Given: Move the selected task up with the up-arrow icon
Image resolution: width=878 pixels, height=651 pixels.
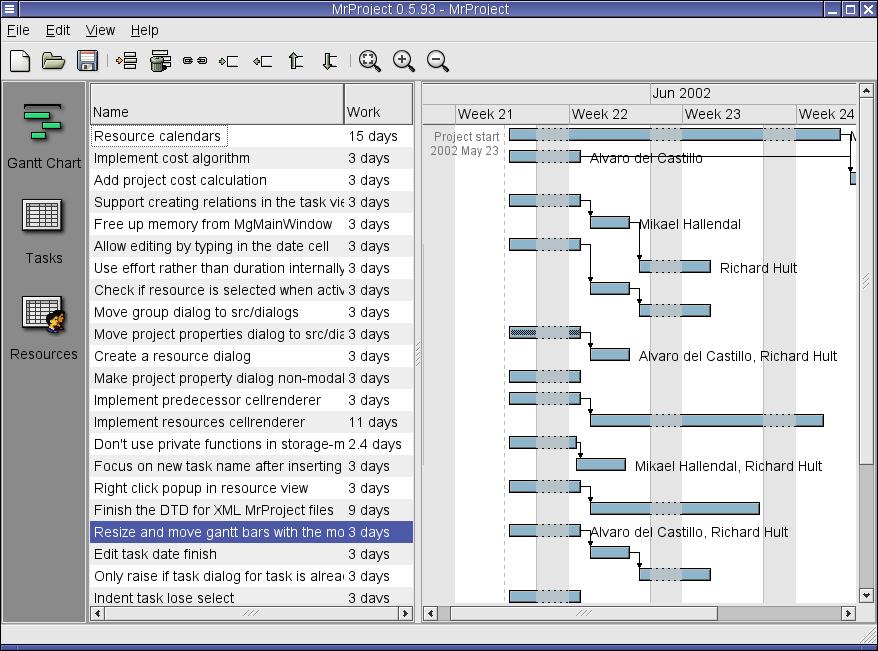Looking at the screenshot, I should point(296,60).
